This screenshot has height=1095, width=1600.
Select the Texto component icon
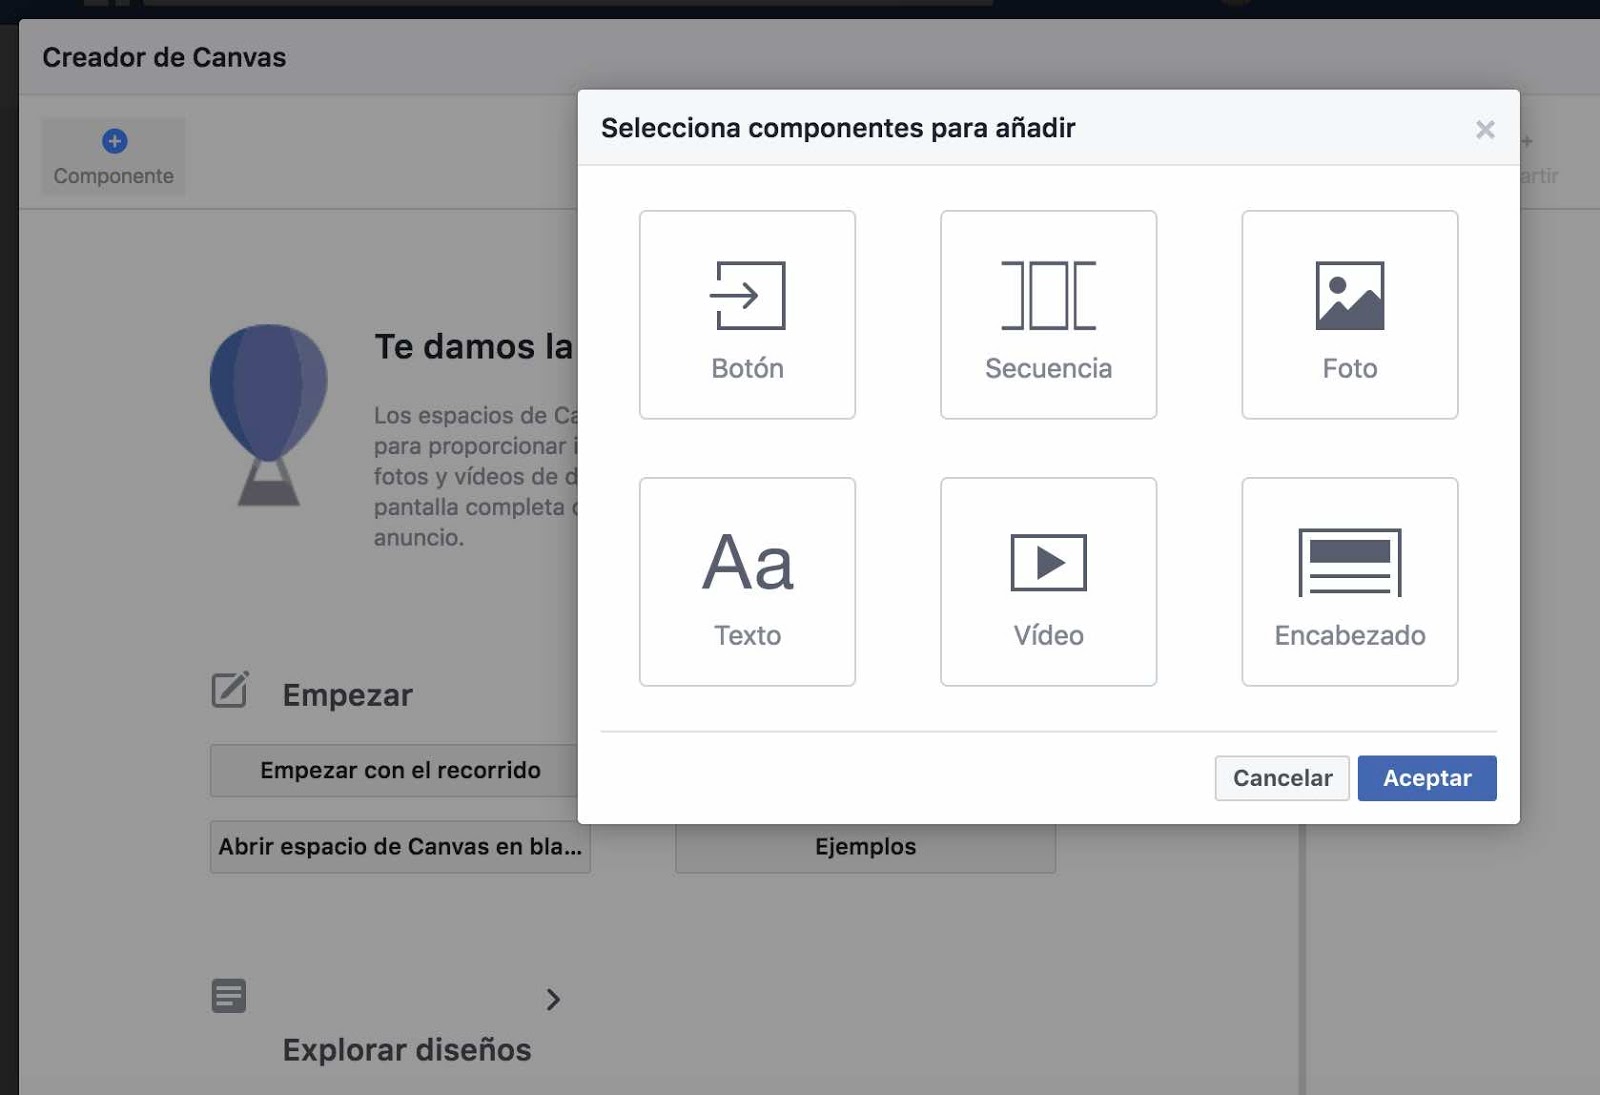(747, 563)
